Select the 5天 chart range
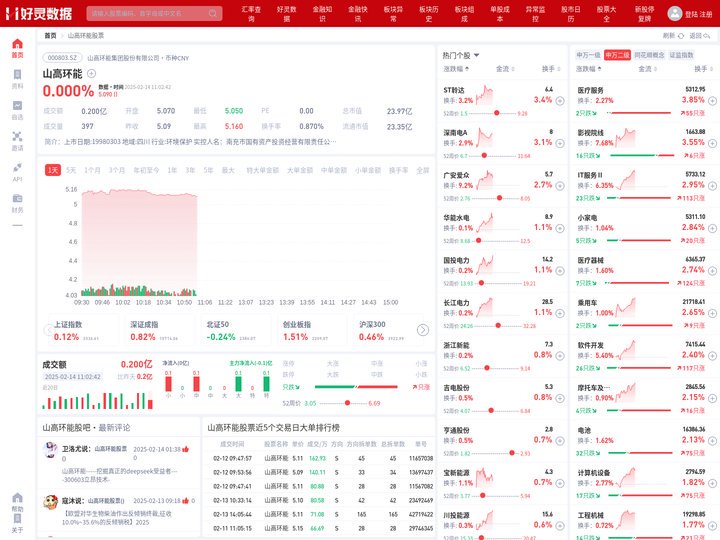The image size is (720, 540). [71, 170]
